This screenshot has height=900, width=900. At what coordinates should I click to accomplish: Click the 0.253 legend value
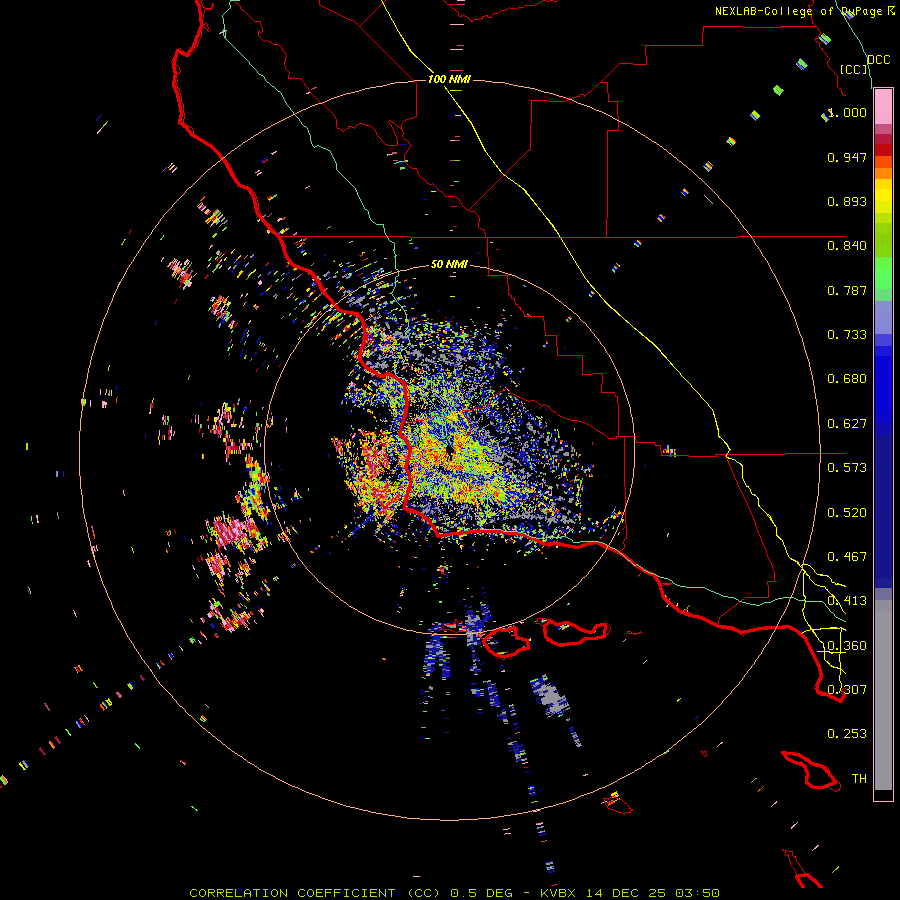[847, 734]
